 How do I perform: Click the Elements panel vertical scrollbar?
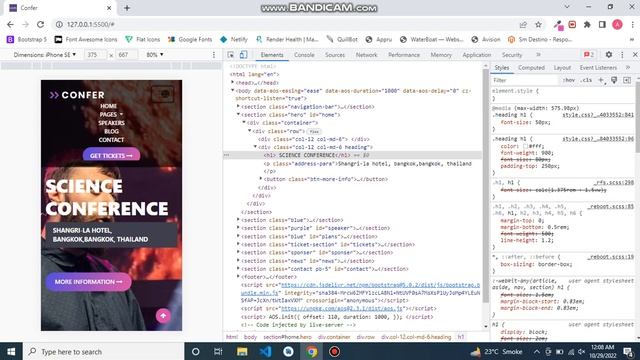pos(485,186)
